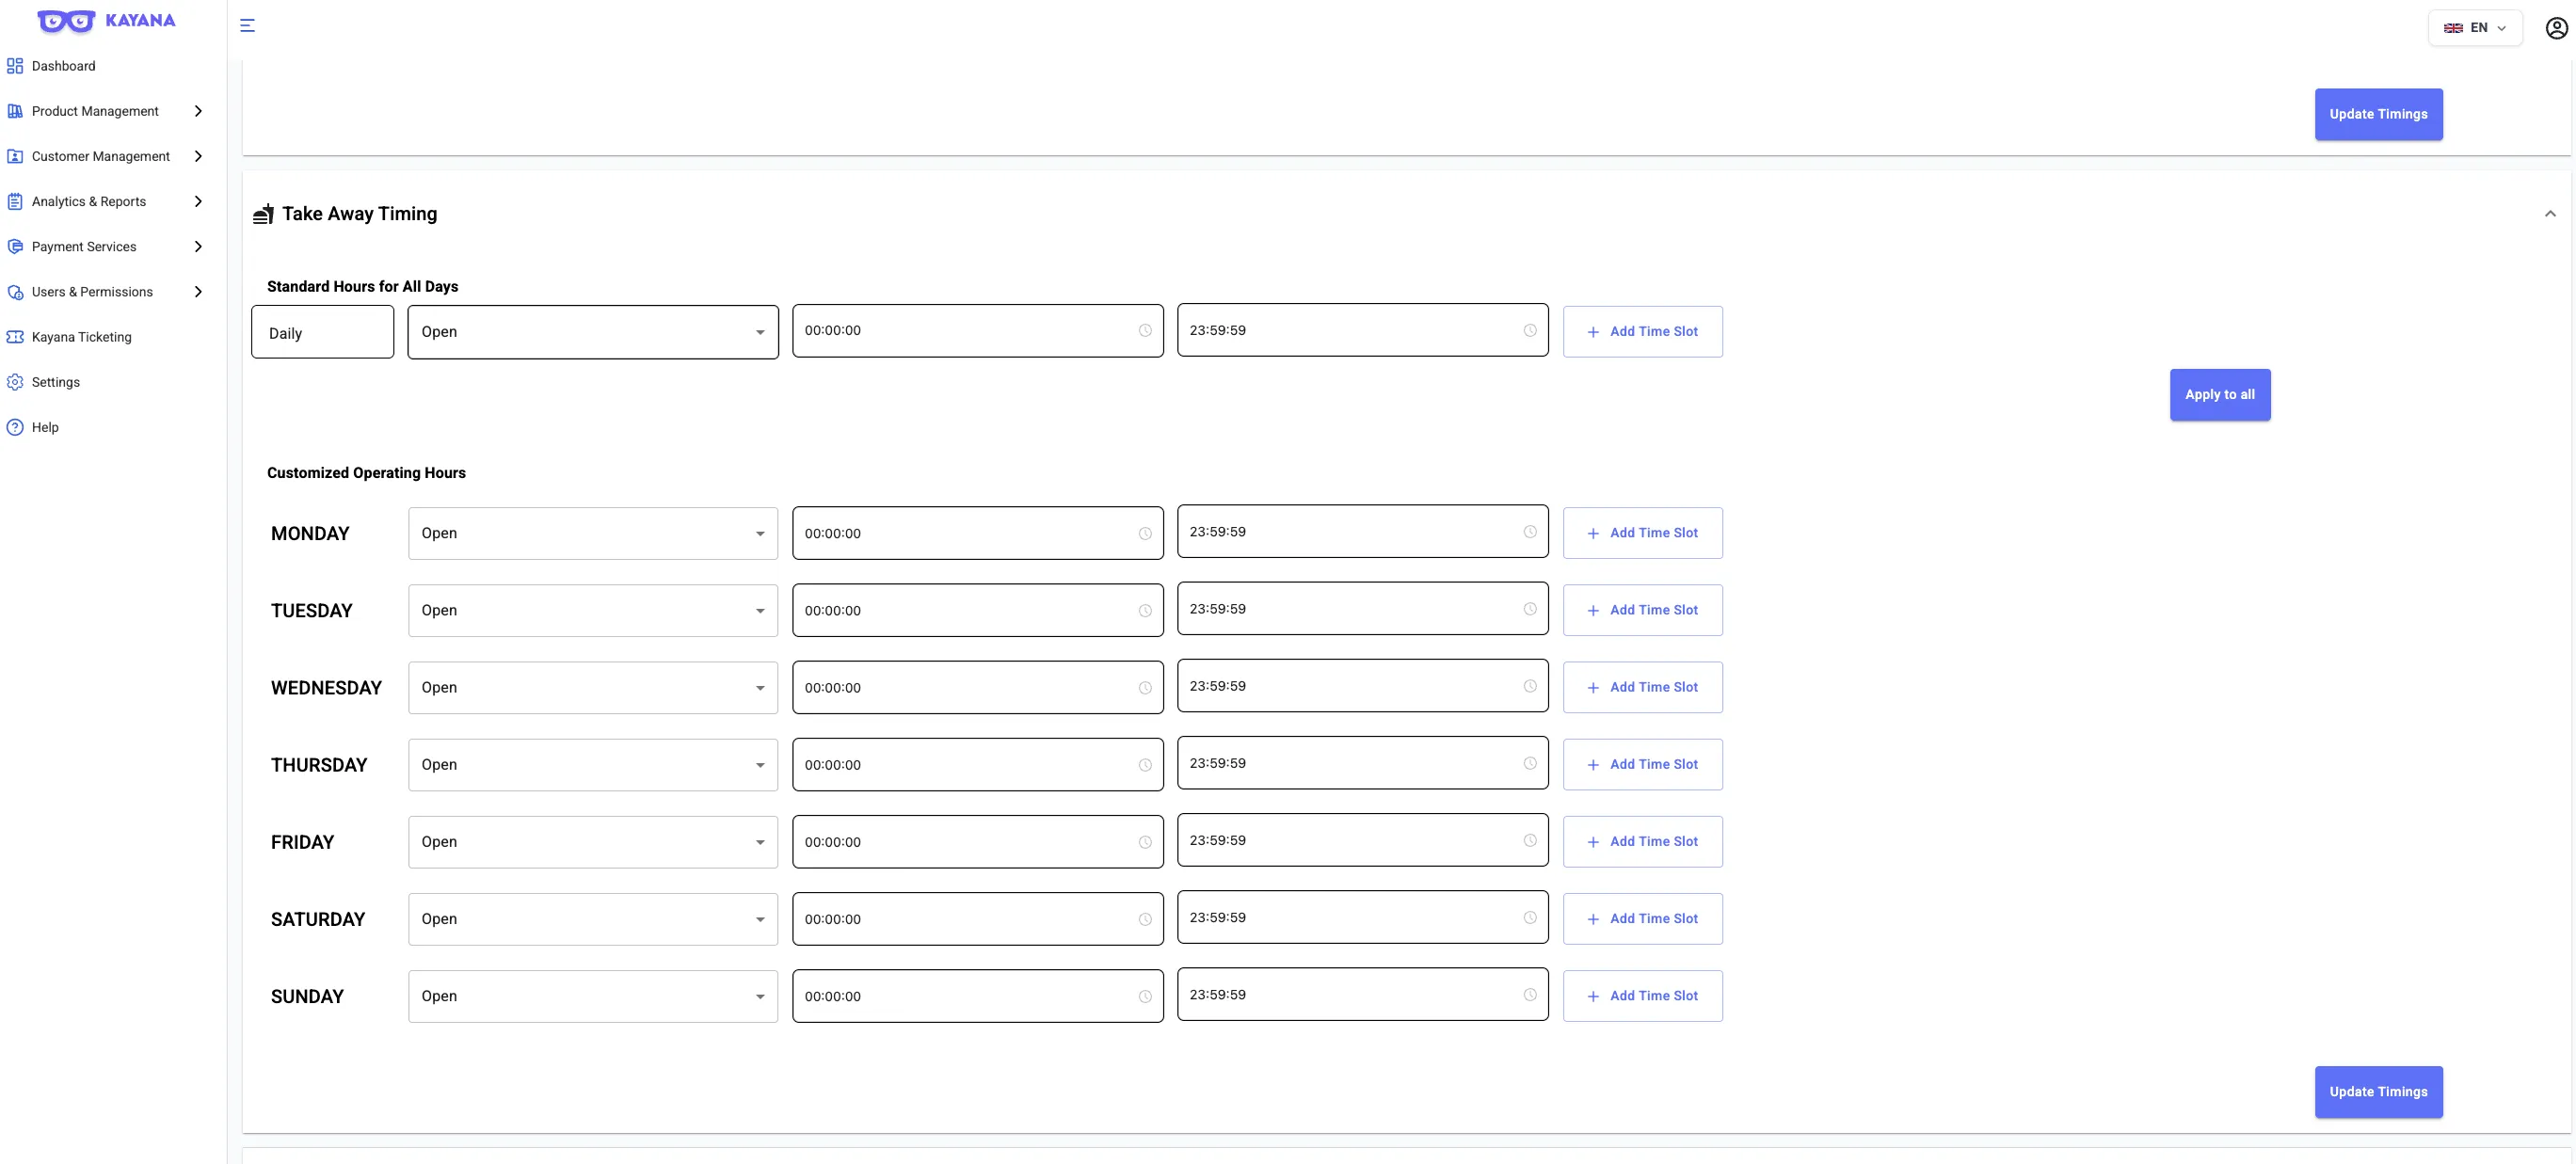
Task: Add Time Slot for Tuesday
Action: pyautogui.click(x=1642, y=610)
